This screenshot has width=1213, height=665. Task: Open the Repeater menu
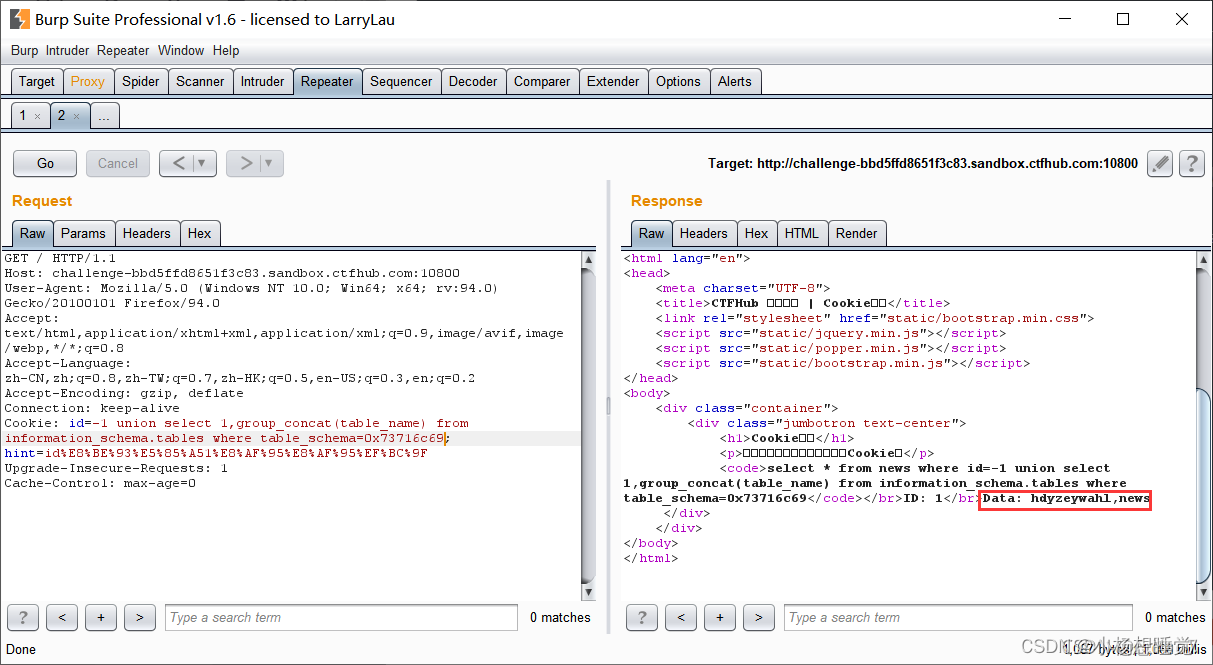123,50
